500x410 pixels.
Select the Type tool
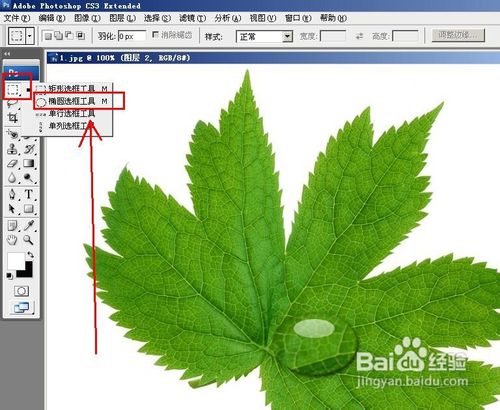click(x=29, y=194)
